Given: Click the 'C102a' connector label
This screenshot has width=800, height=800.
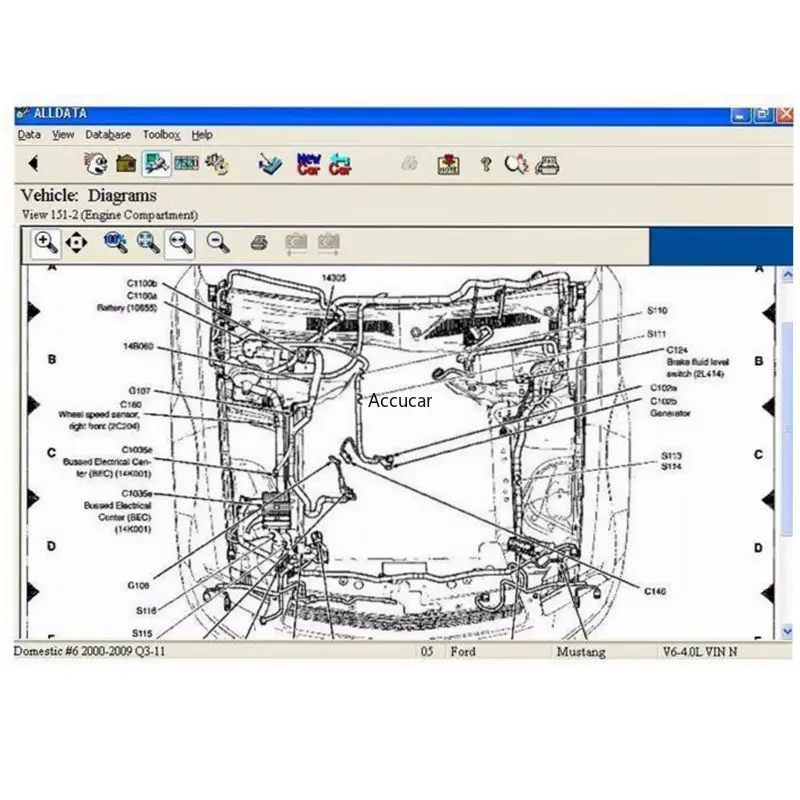Looking at the screenshot, I should click(x=663, y=388).
